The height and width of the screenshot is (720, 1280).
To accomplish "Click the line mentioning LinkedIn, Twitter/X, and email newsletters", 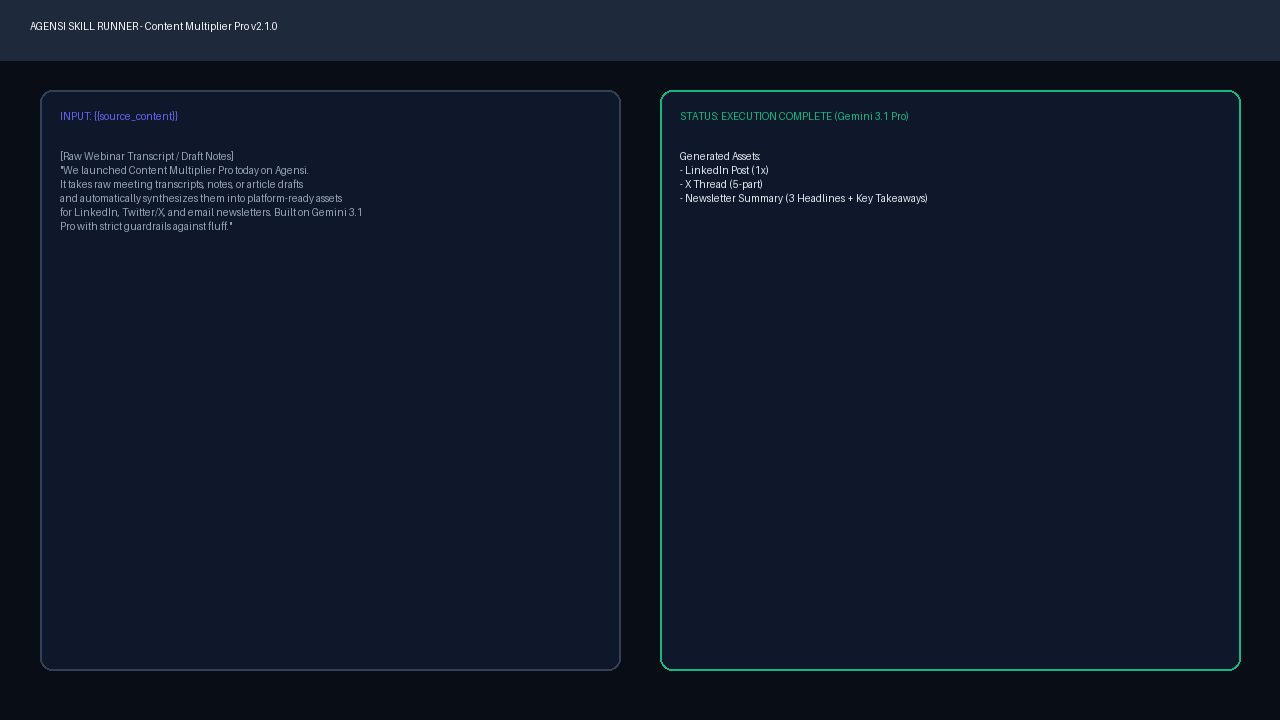I will [211, 212].
